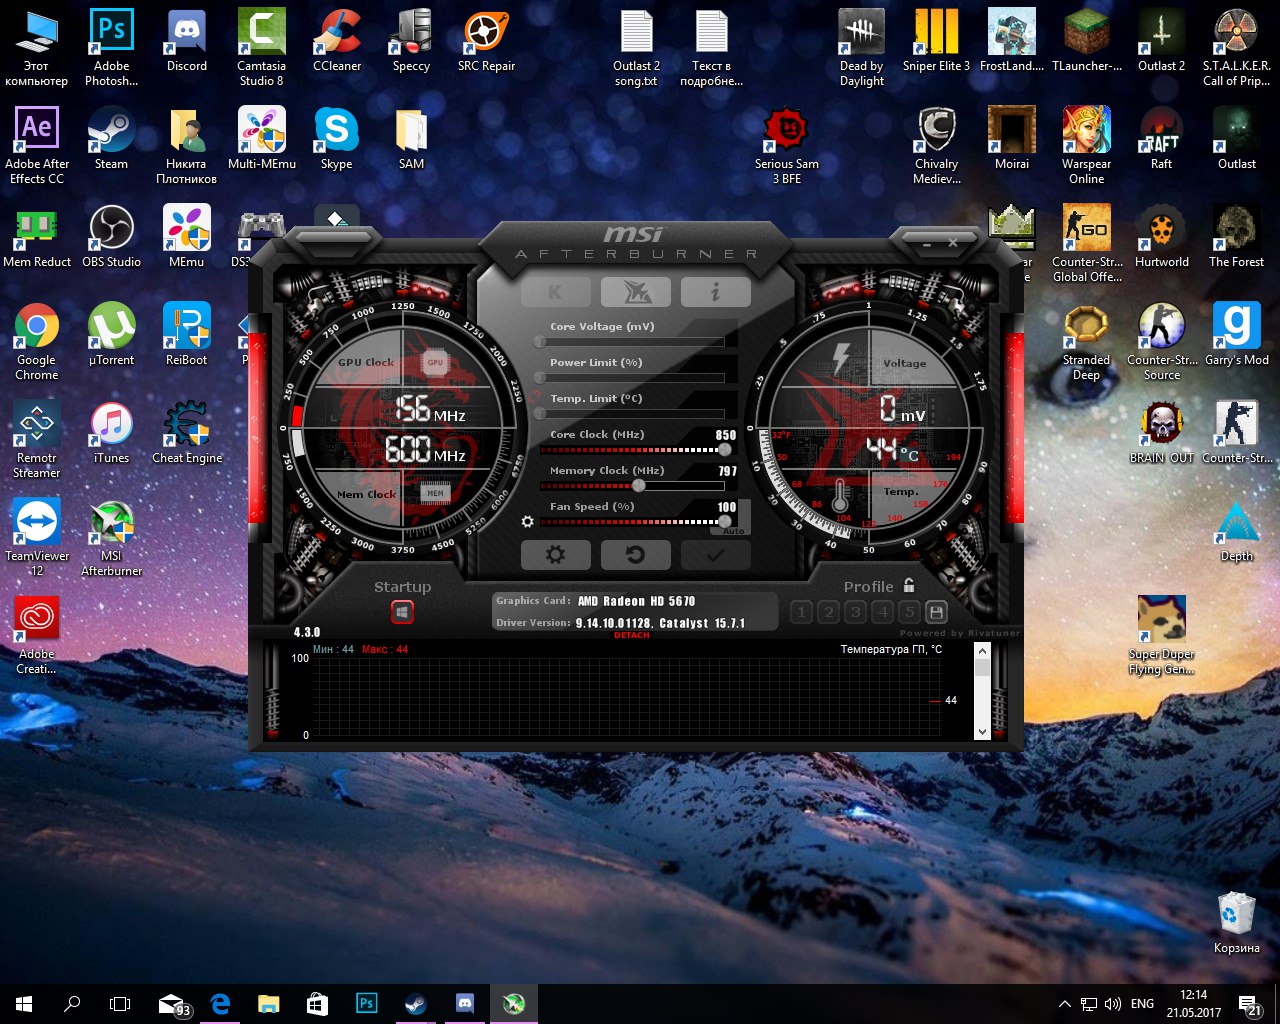Select the Adobe Photoshop desktop shortcut
The height and width of the screenshot is (1024, 1280).
[x=111, y=48]
